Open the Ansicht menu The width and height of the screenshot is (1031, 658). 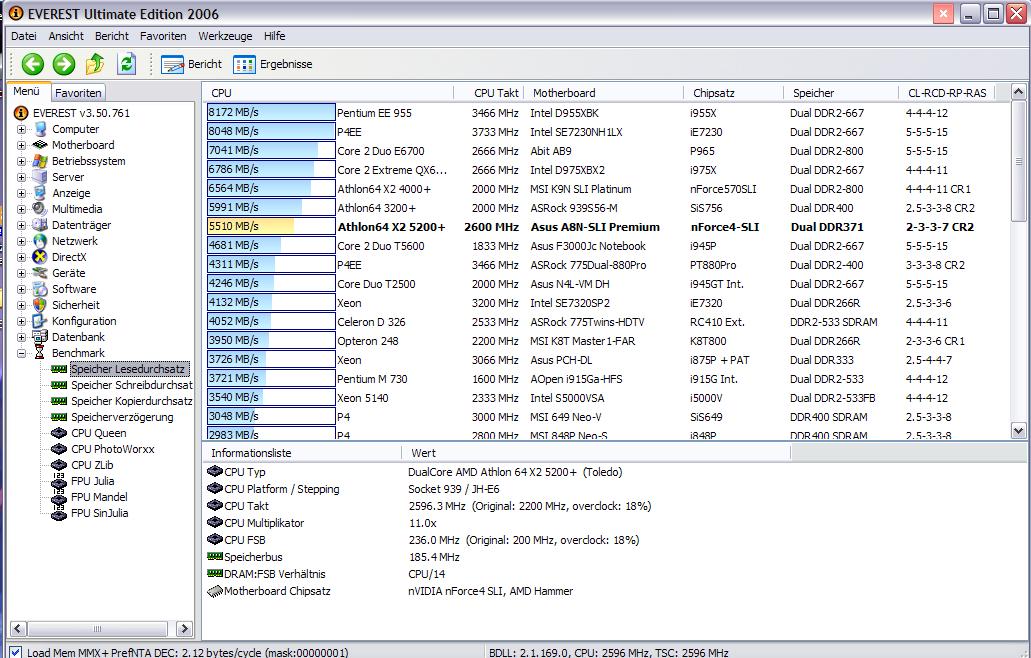(x=66, y=36)
